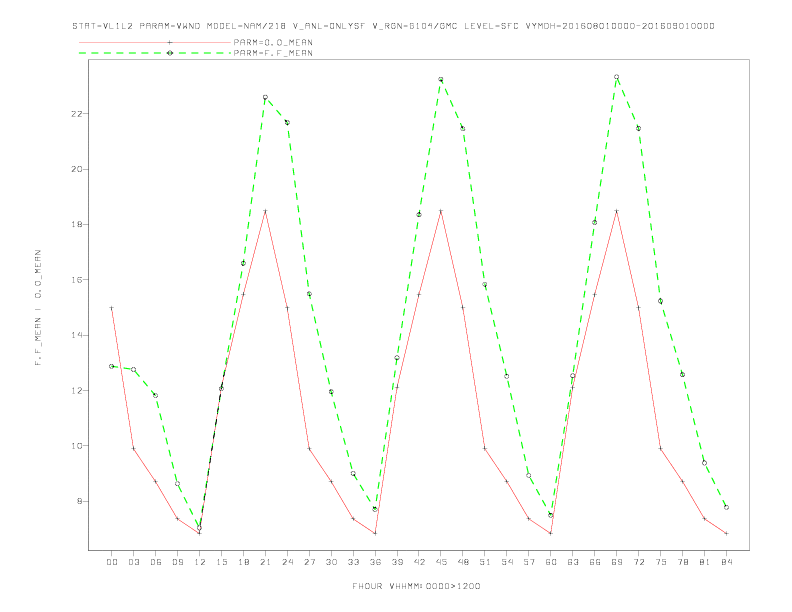Click x-axis tick label 54
The width and height of the screenshot is (792, 612).
[x=507, y=562]
